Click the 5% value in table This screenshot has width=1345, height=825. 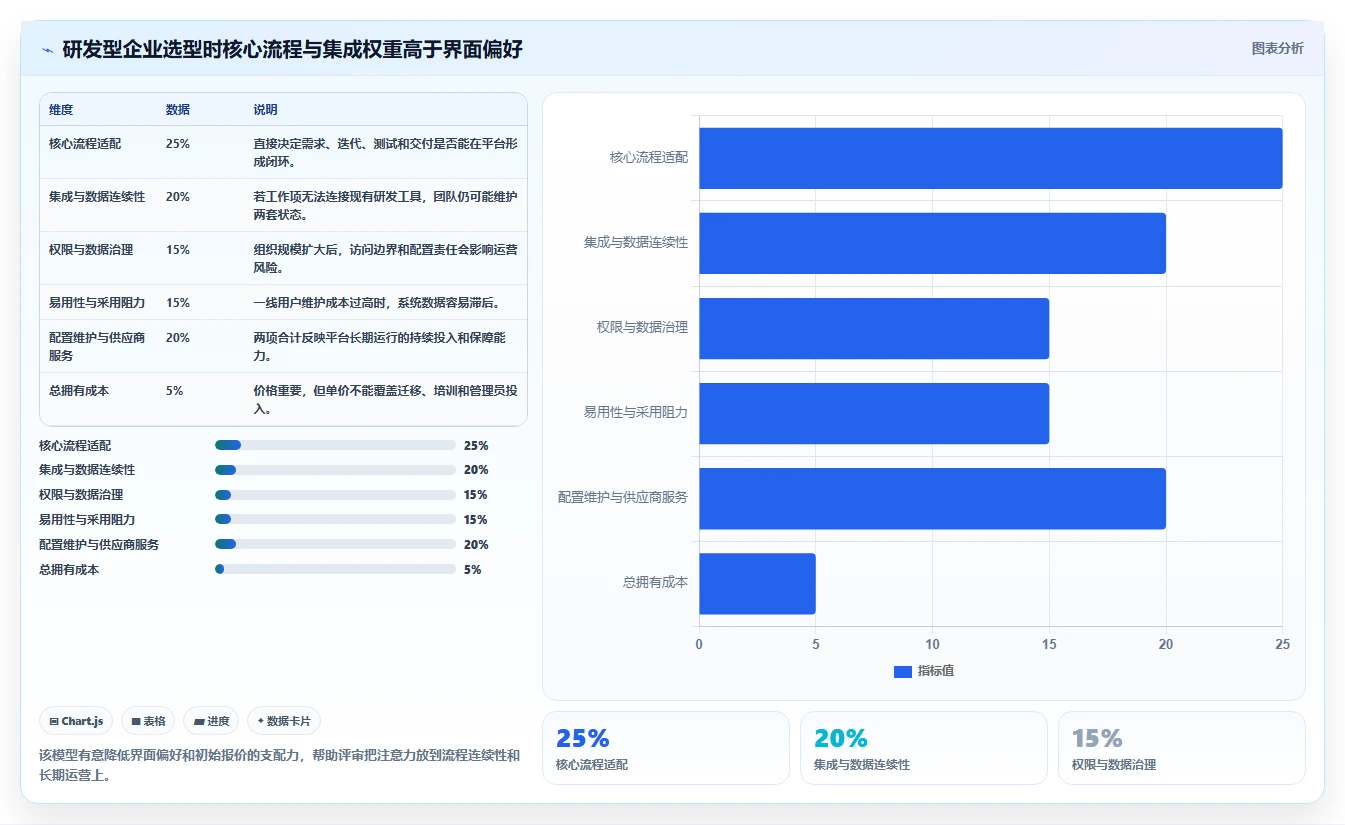(x=174, y=391)
